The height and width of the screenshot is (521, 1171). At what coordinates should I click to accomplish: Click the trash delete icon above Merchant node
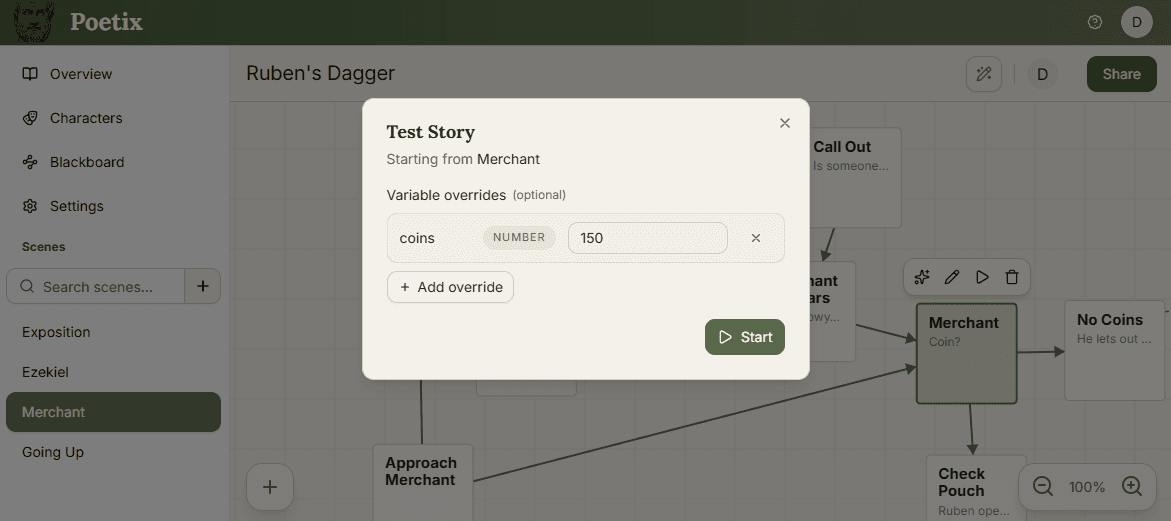1012,278
